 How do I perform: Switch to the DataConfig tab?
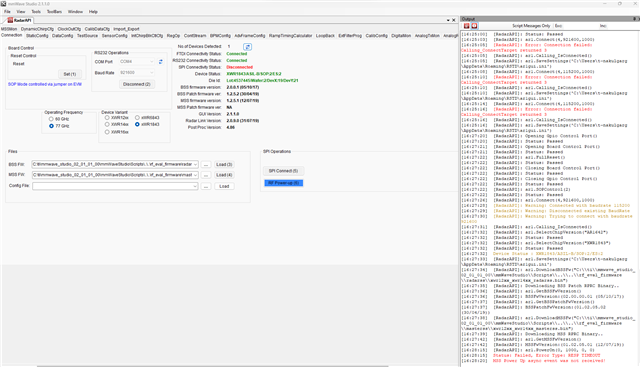pyautogui.click(x=62, y=36)
